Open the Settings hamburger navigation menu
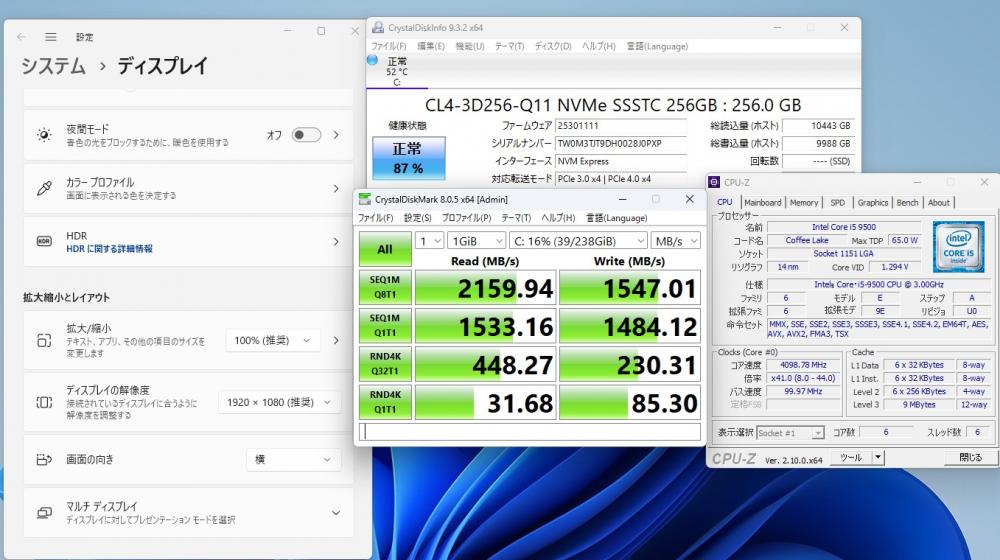Viewport: 1000px width, 560px height. [x=50, y=37]
